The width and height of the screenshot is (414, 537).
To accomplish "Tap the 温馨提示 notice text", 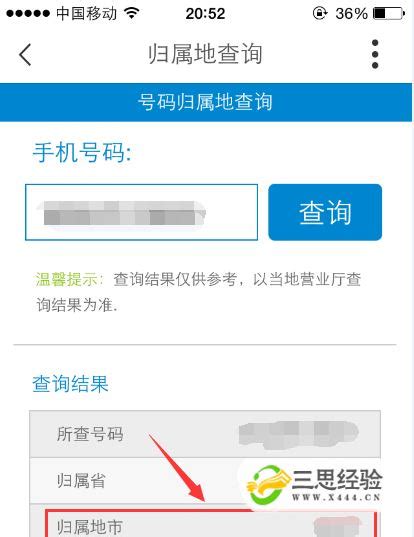I will point(199,292).
